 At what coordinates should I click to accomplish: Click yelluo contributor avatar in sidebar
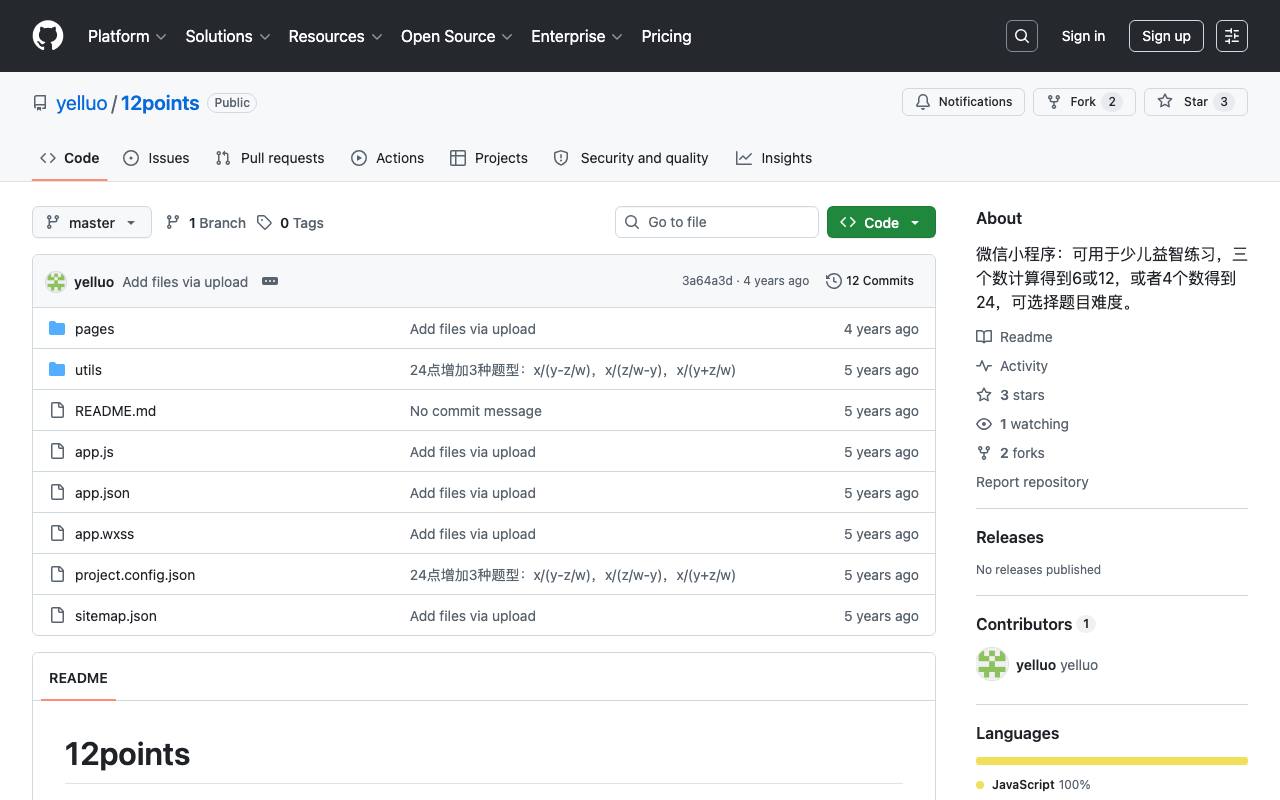pyautogui.click(x=992, y=664)
